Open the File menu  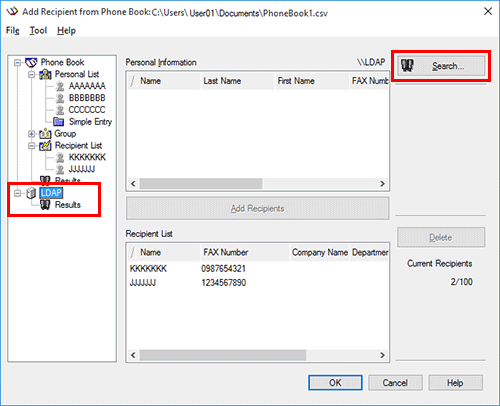pos(13,31)
